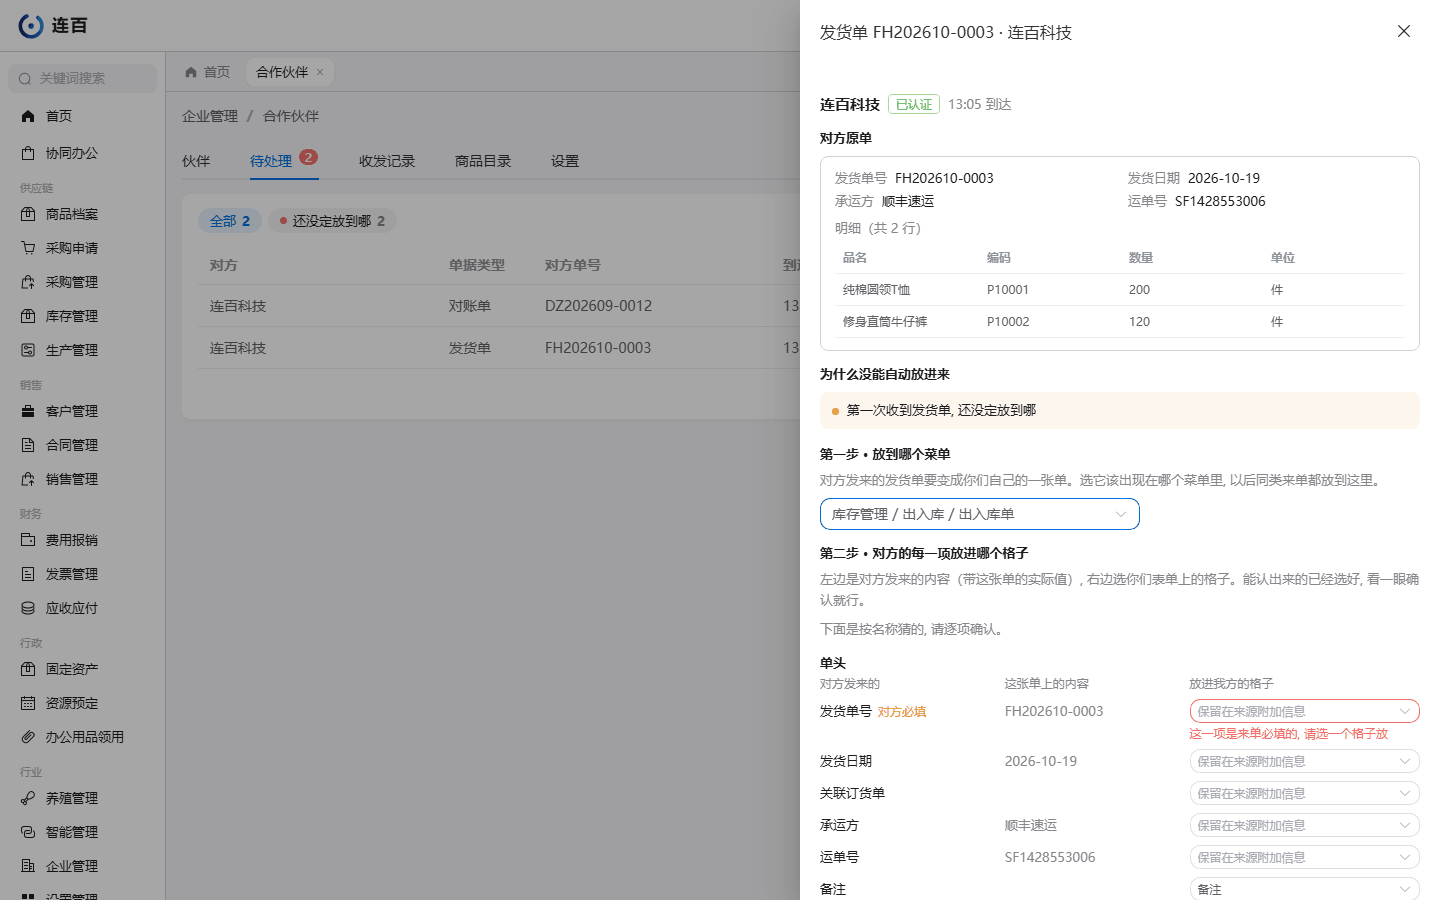
Task: Open 资源预定 calendar icon entry
Action: (x=28, y=703)
